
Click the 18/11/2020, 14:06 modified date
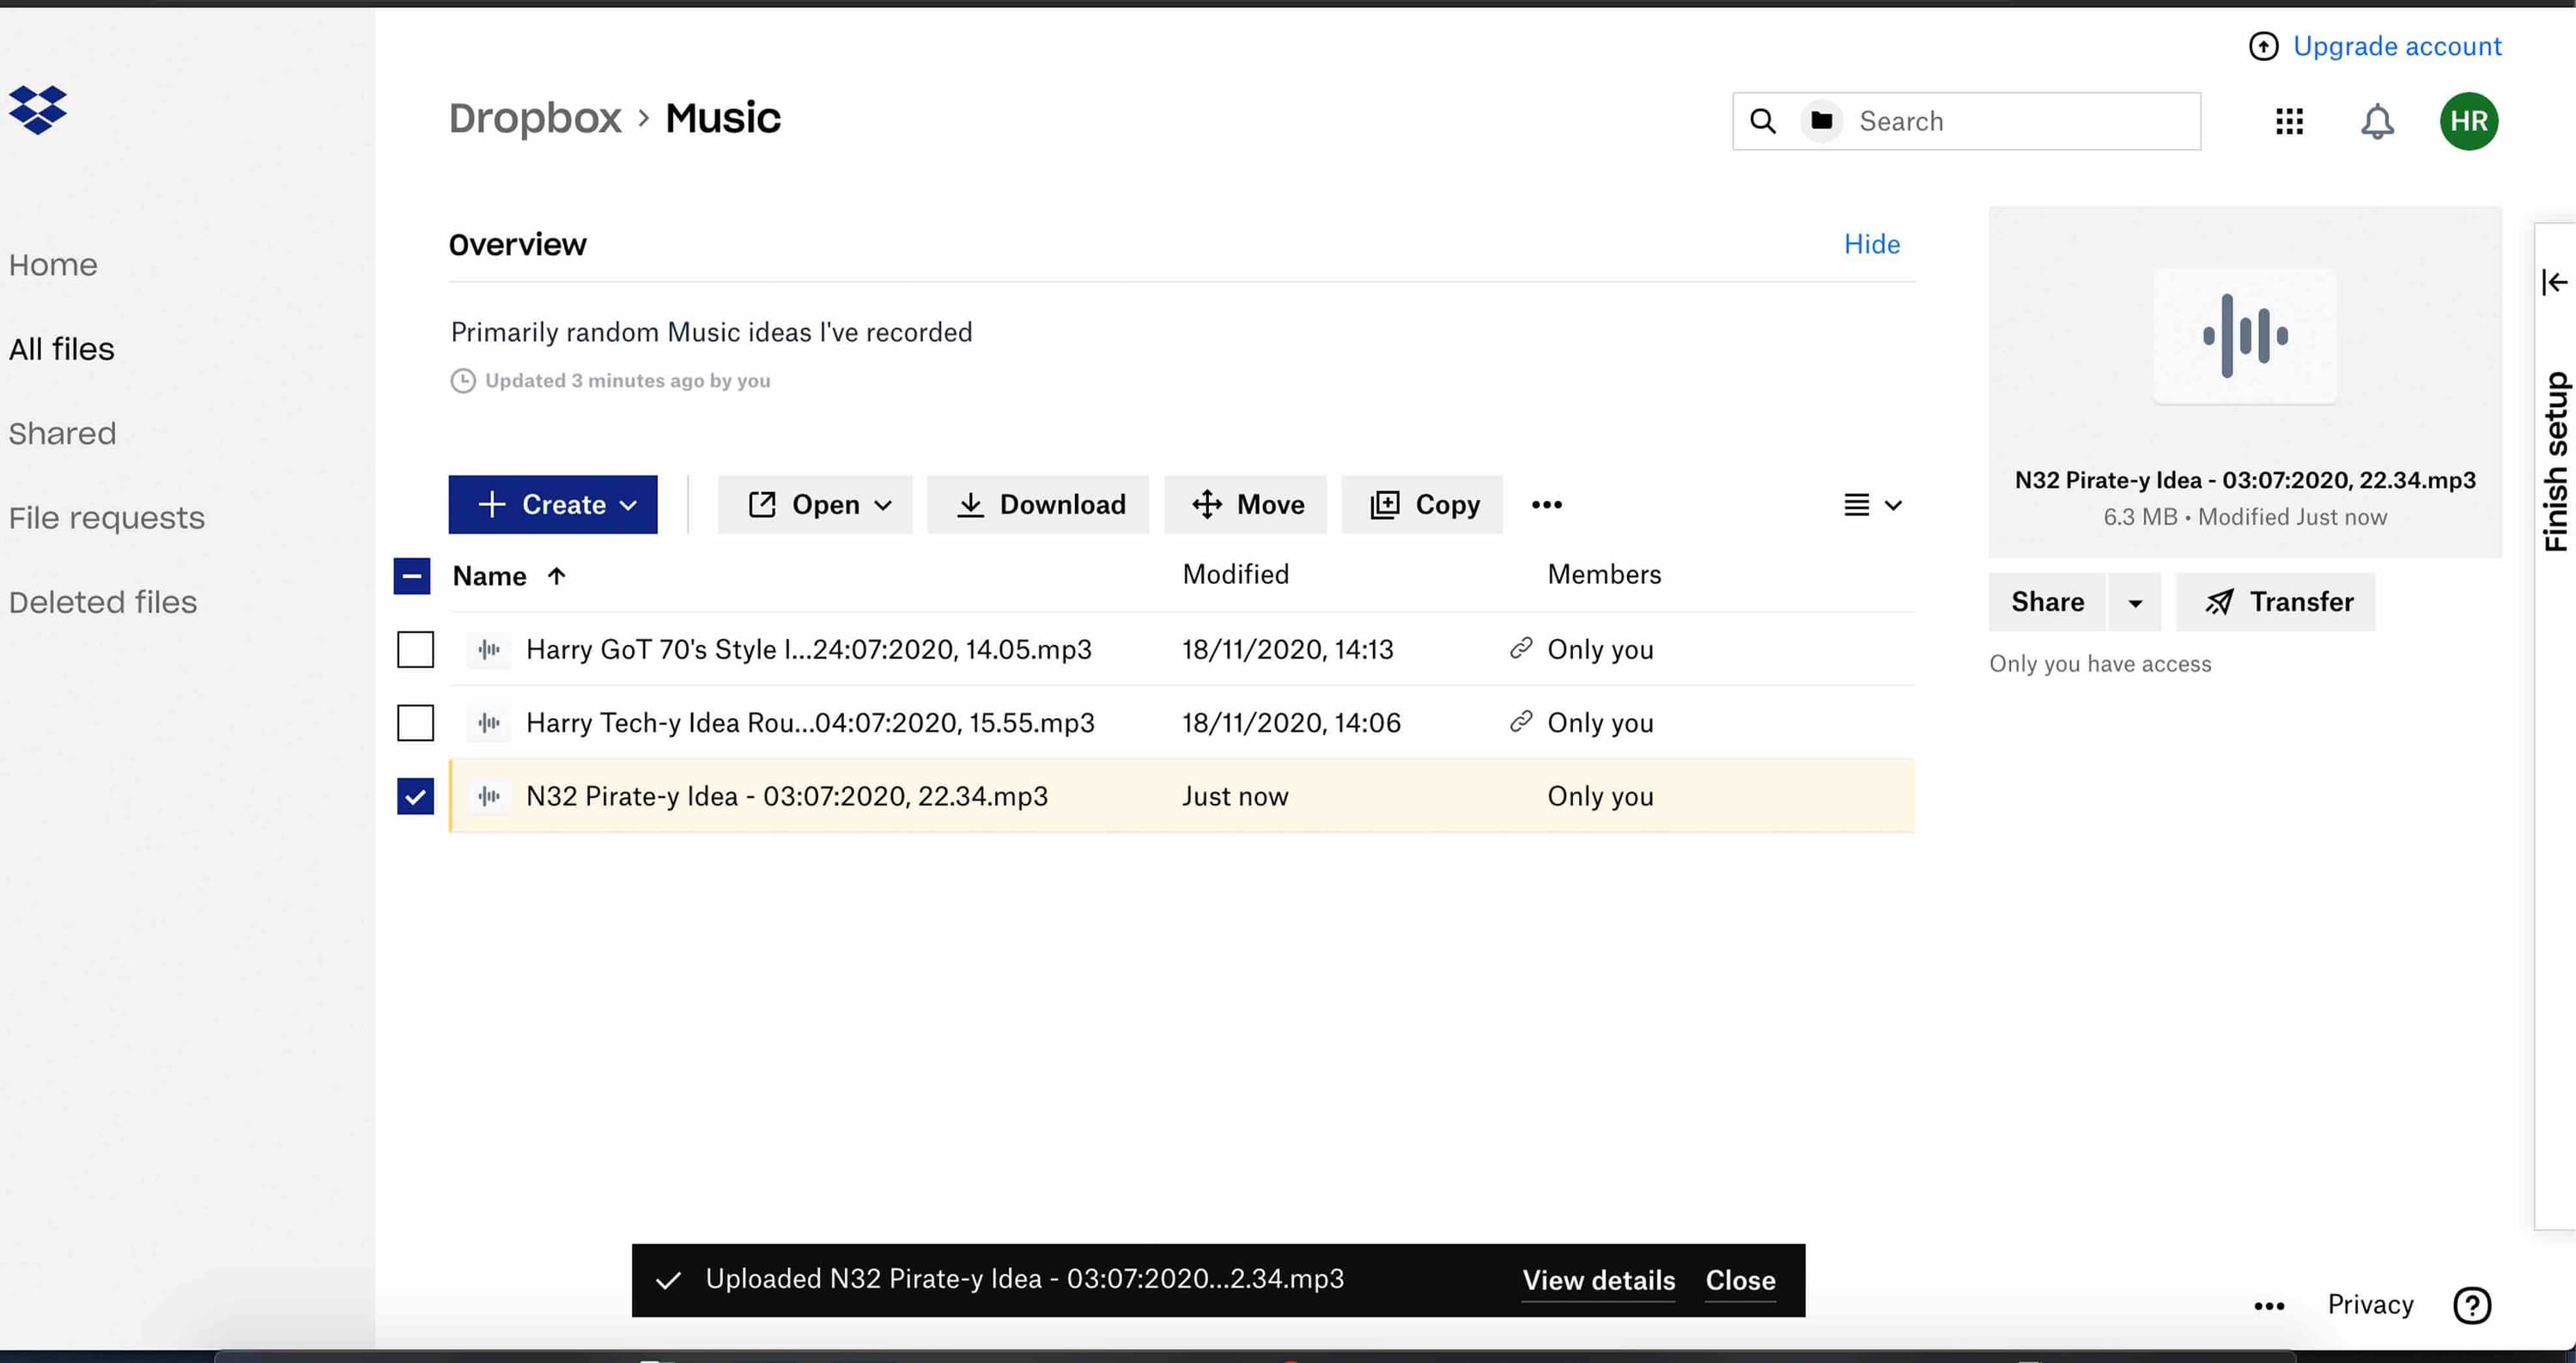pyautogui.click(x=1291, y=722)
